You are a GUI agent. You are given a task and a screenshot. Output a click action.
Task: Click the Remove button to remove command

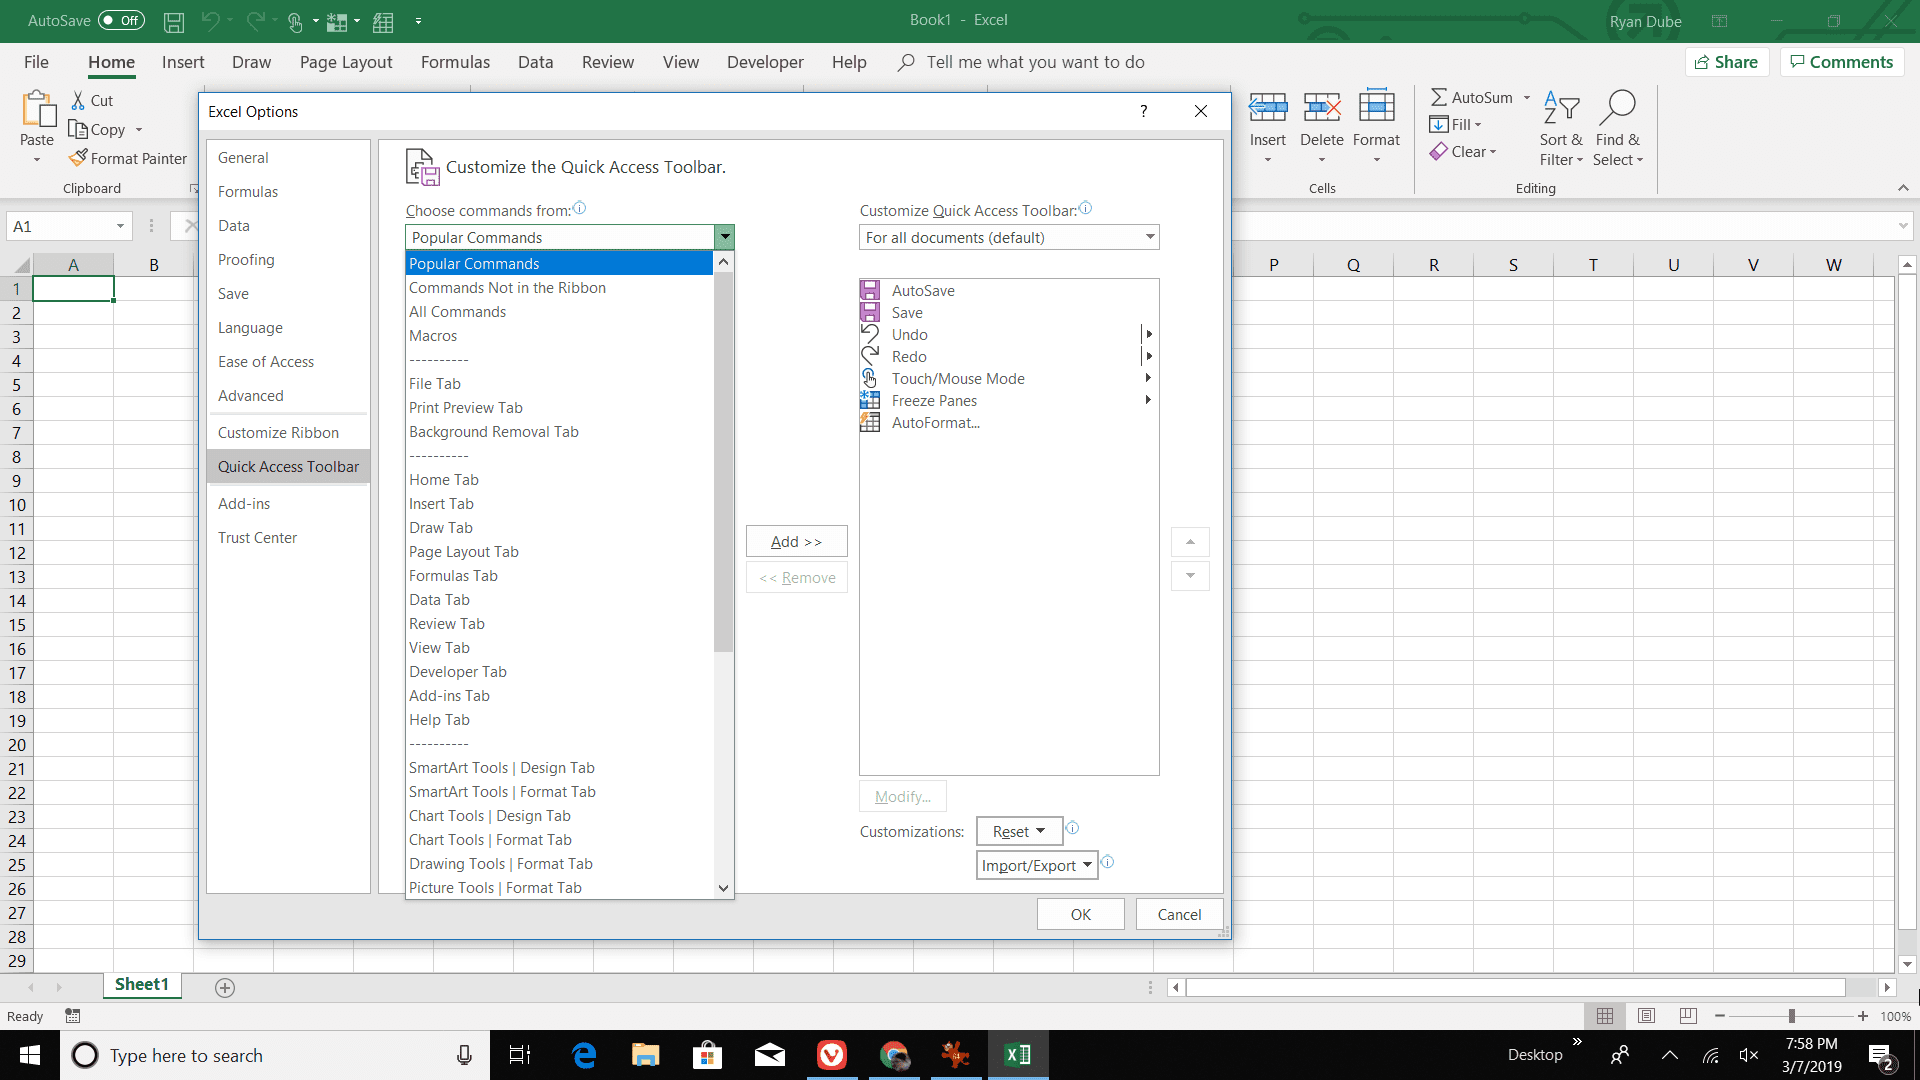tap(796, 576)
